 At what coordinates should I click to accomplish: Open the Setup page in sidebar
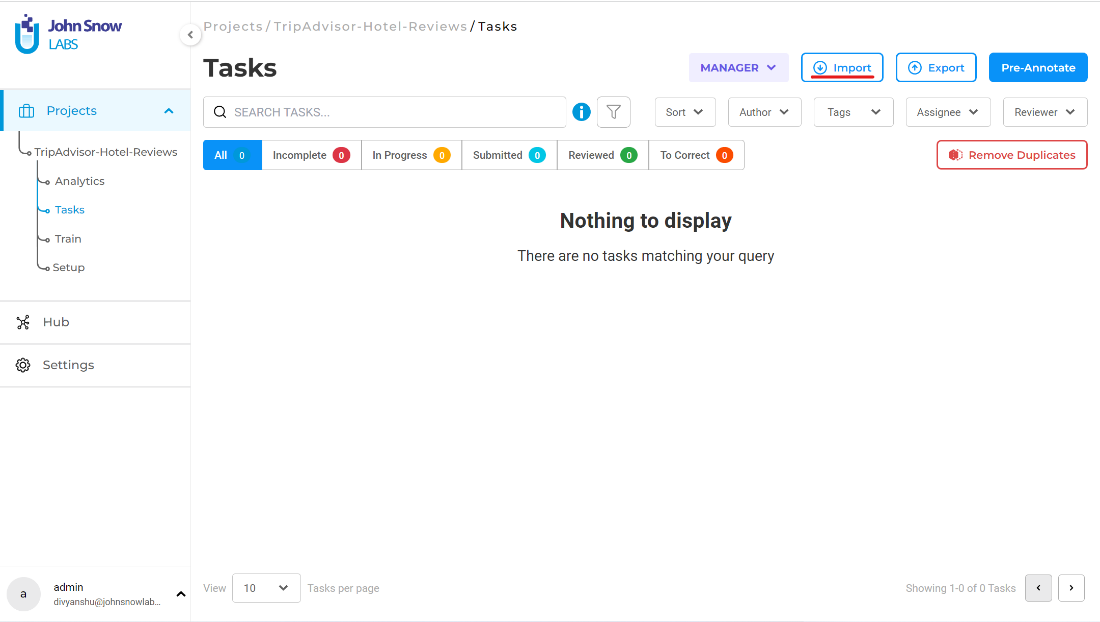[69, 267]
